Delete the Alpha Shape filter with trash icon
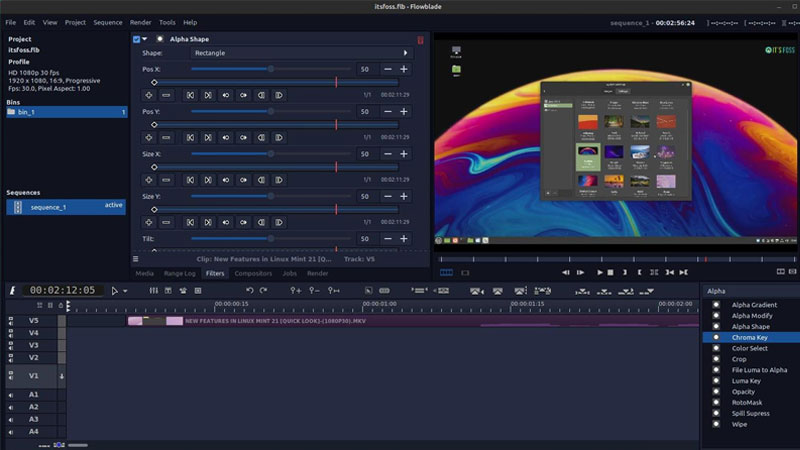The height and width of the screenshot is (450, 800). pos(420,40)
